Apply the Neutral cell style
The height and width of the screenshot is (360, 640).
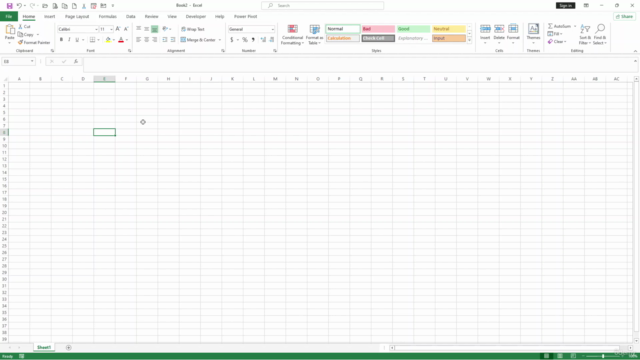449,29
